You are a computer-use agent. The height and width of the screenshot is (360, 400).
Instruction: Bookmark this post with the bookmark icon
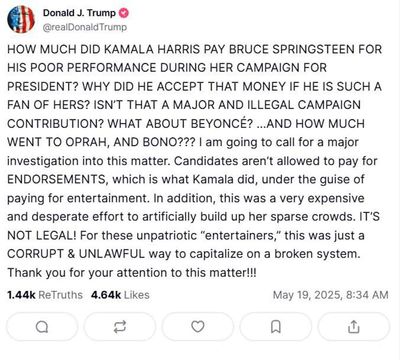(x=276, y=327)
